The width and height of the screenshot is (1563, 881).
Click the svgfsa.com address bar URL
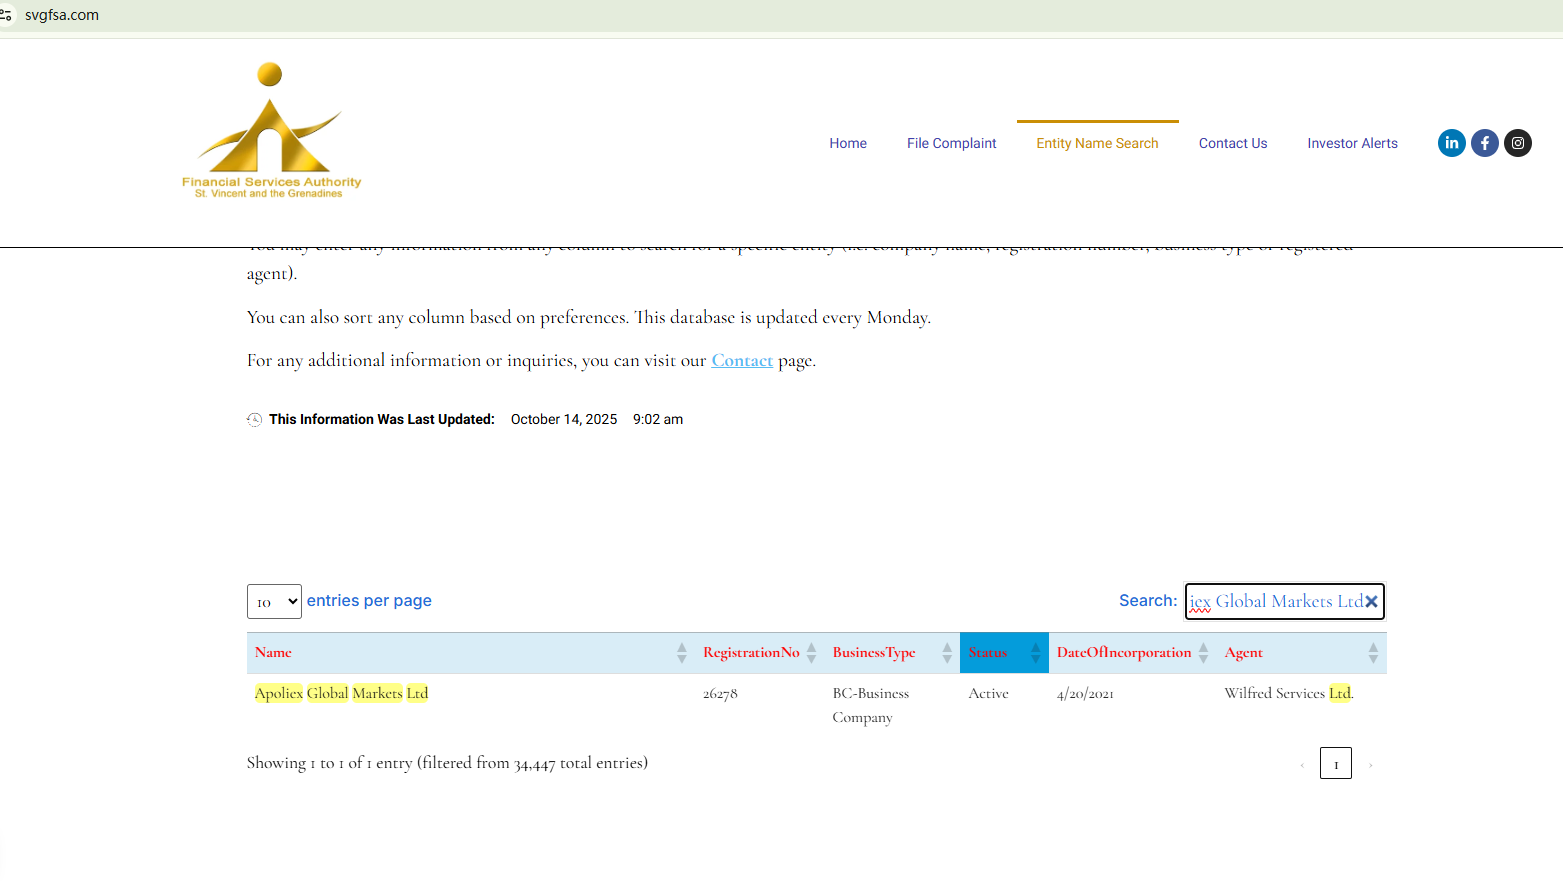(62, 15)
